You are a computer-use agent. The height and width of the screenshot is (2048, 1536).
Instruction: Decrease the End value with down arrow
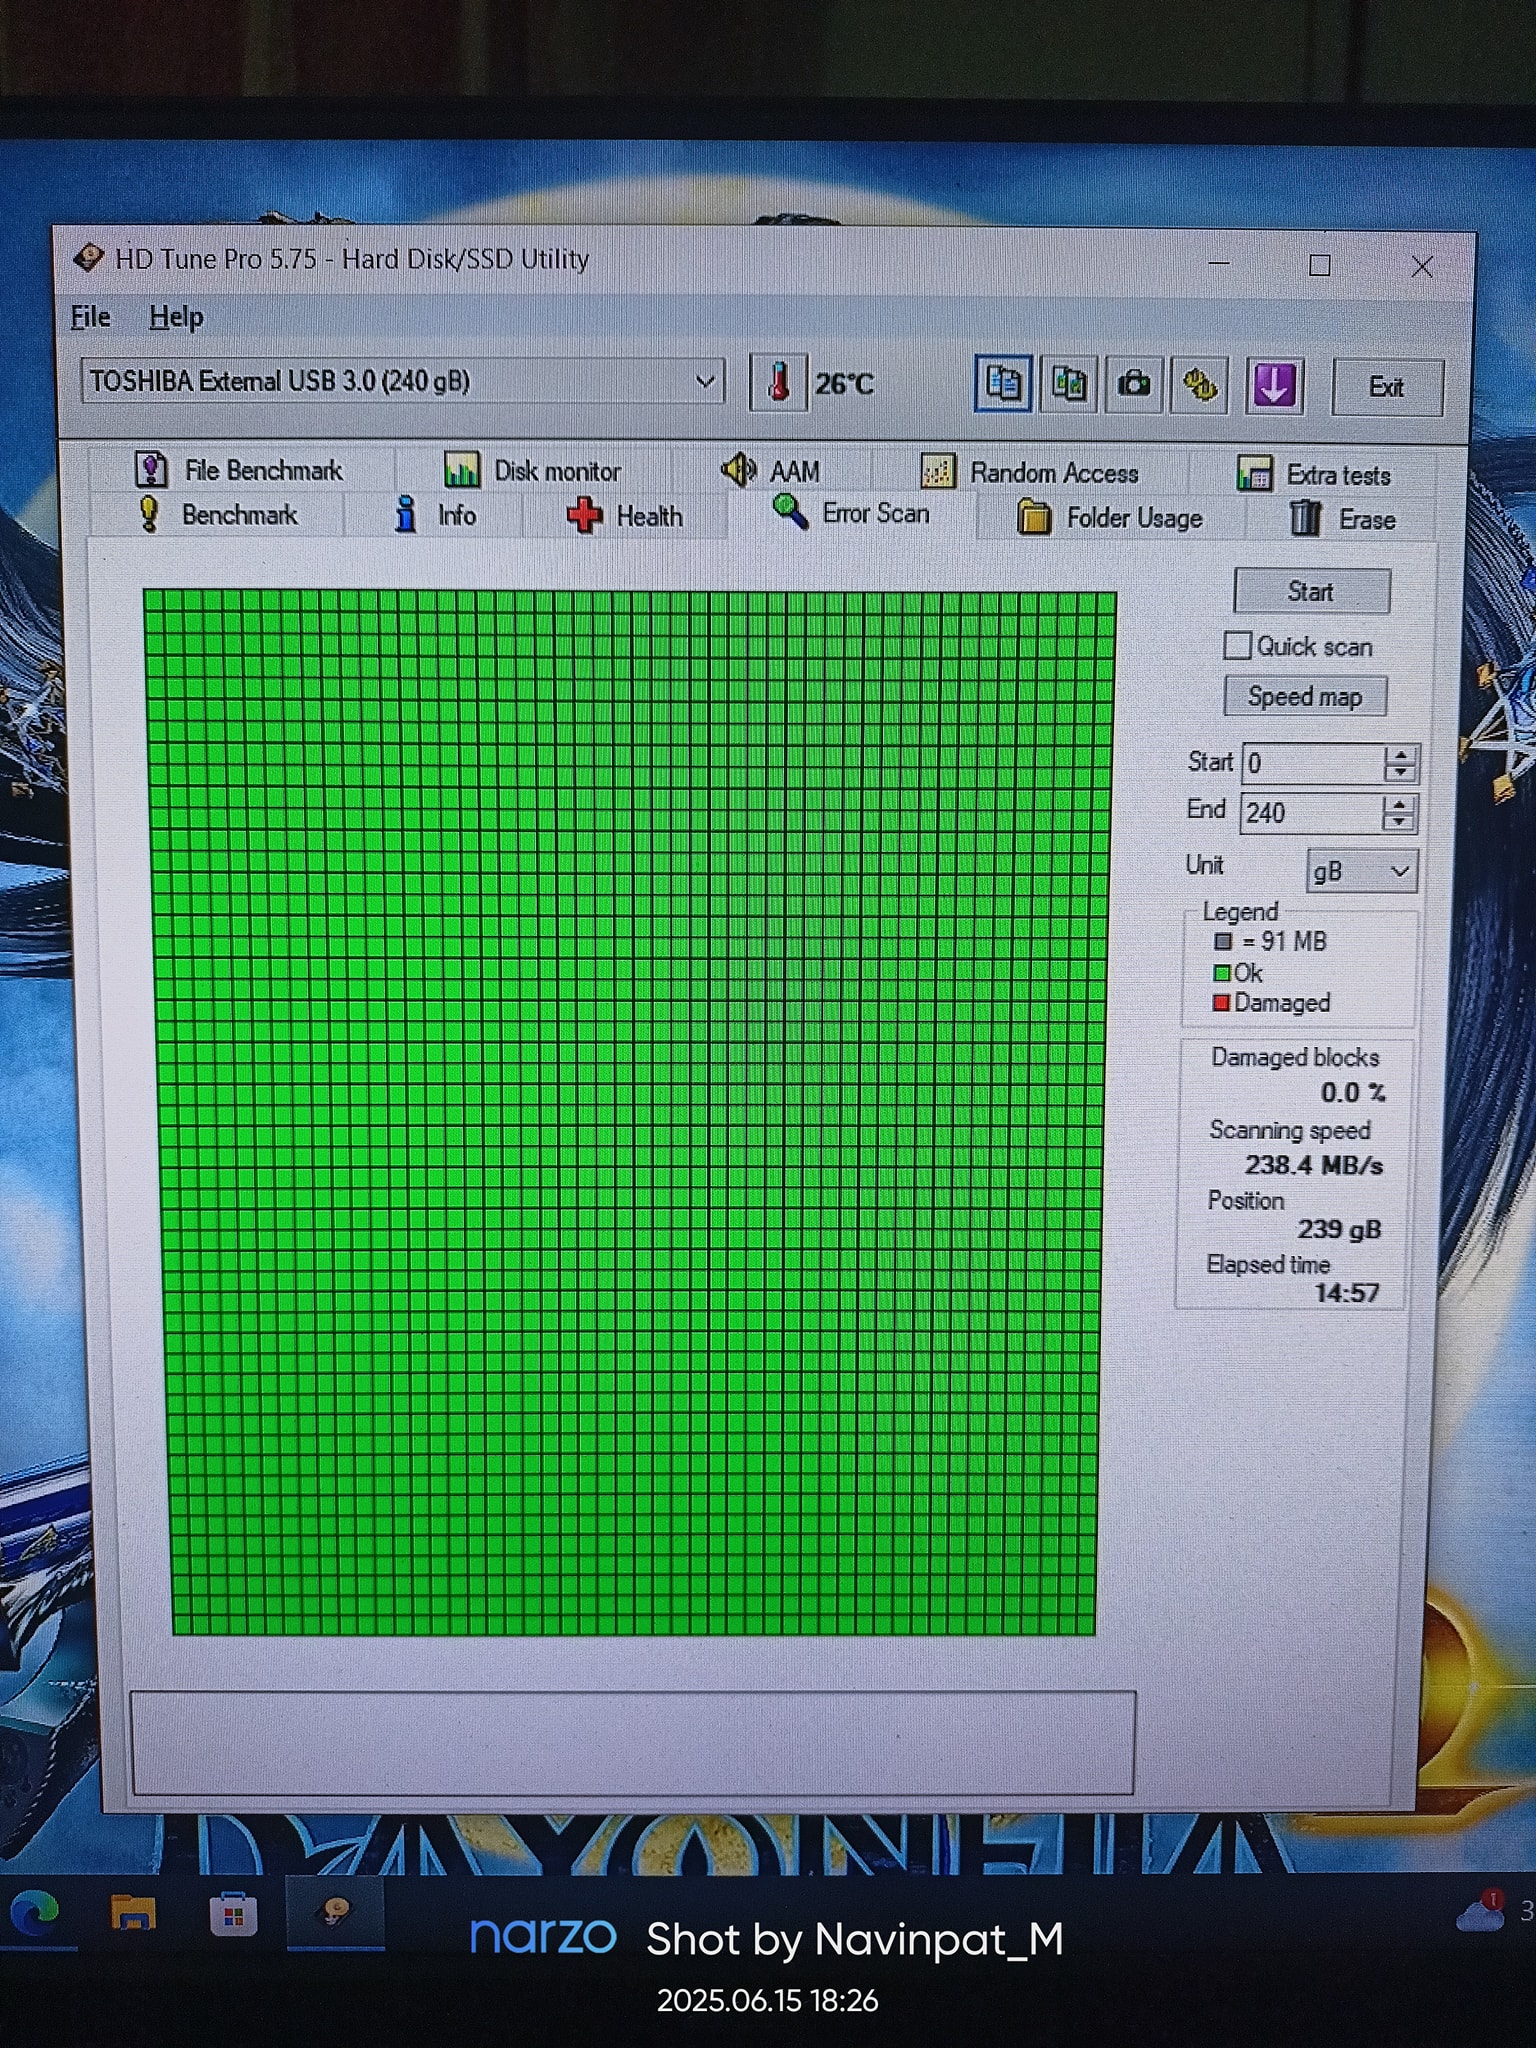[x=1399, y=822]
